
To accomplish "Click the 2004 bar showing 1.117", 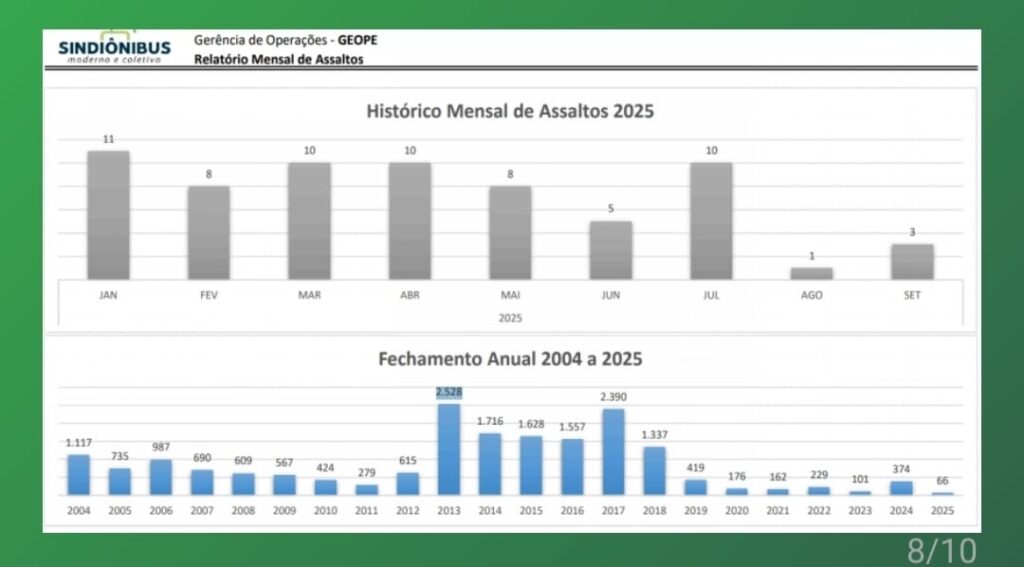I will 79,475.
